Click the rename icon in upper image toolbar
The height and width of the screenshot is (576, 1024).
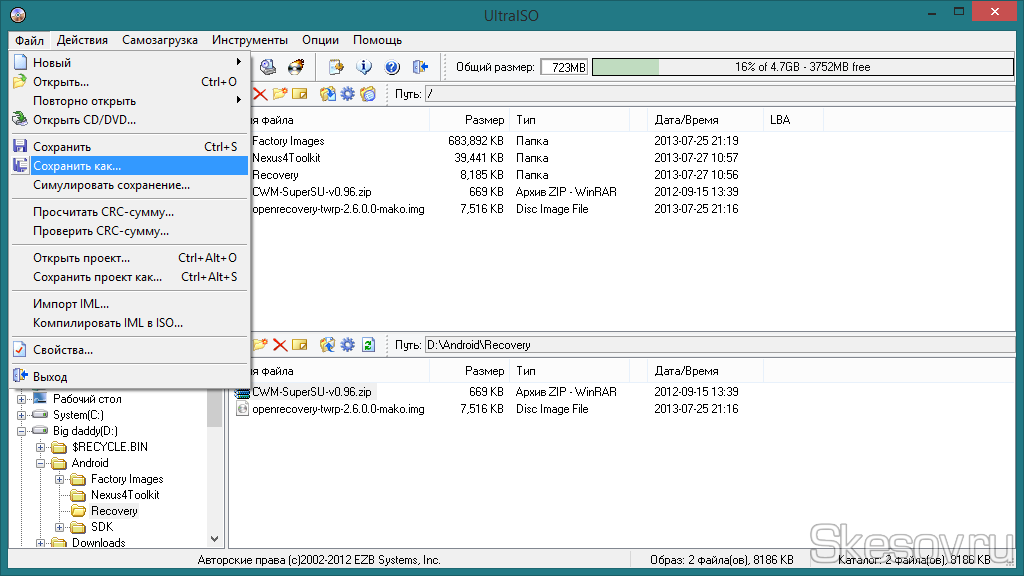coord(300,94)
